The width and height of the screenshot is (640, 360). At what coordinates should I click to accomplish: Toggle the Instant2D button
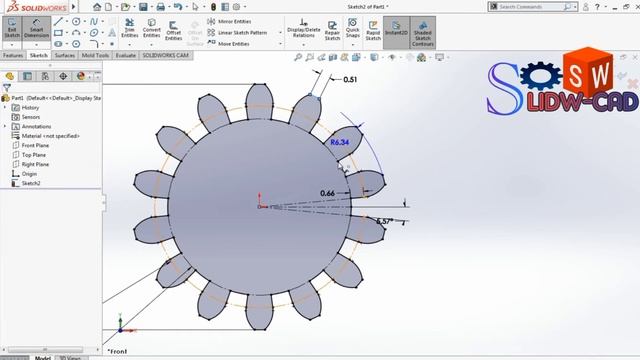pyautogui.click(x=396, y=32)
